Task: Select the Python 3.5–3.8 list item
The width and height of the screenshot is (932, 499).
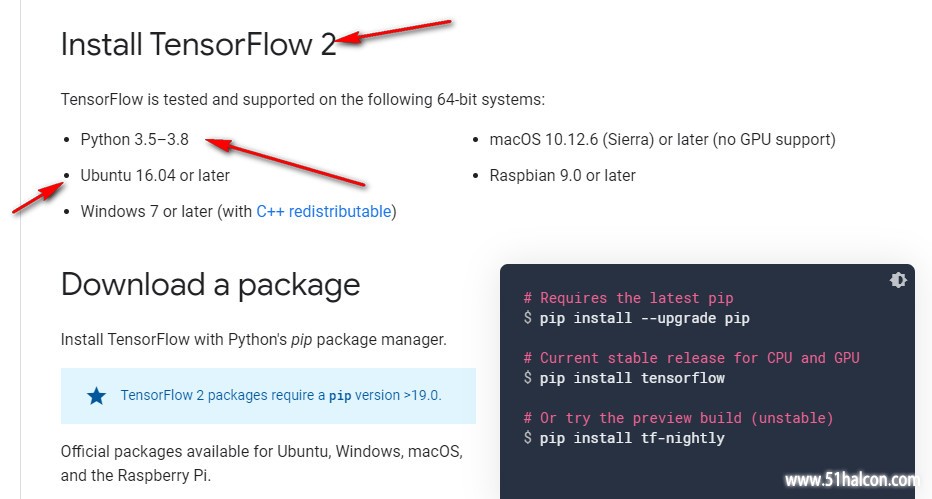Action: pos(134,140)
